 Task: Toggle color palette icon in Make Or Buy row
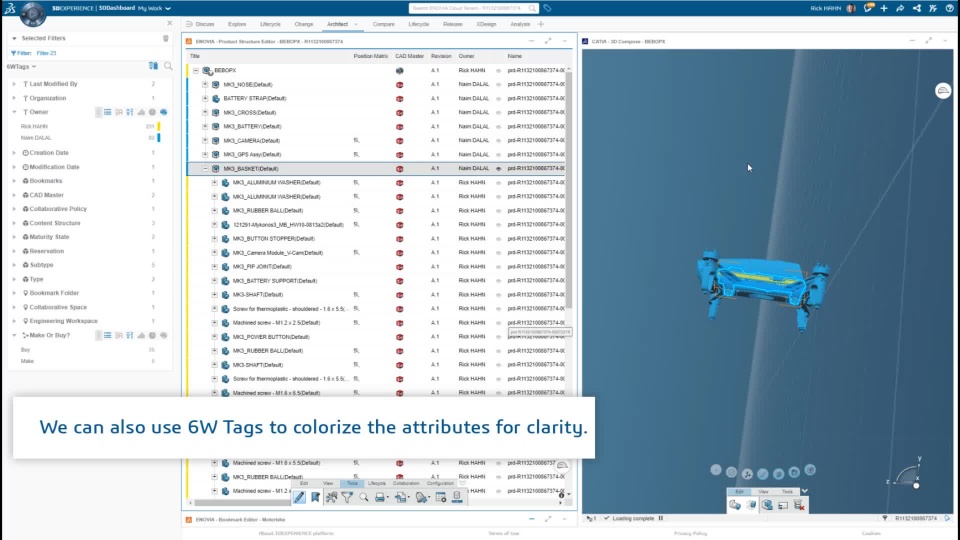163,336
